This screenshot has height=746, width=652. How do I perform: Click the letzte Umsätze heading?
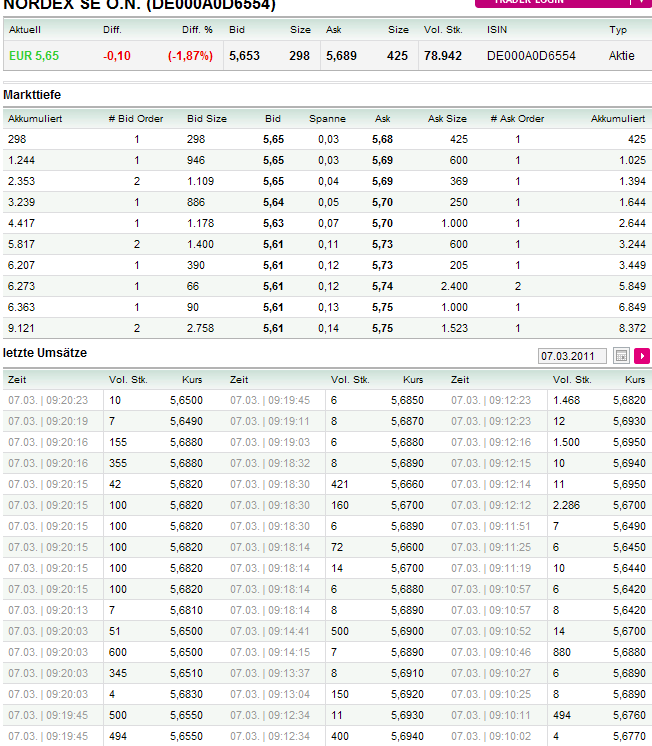(45, 353)
